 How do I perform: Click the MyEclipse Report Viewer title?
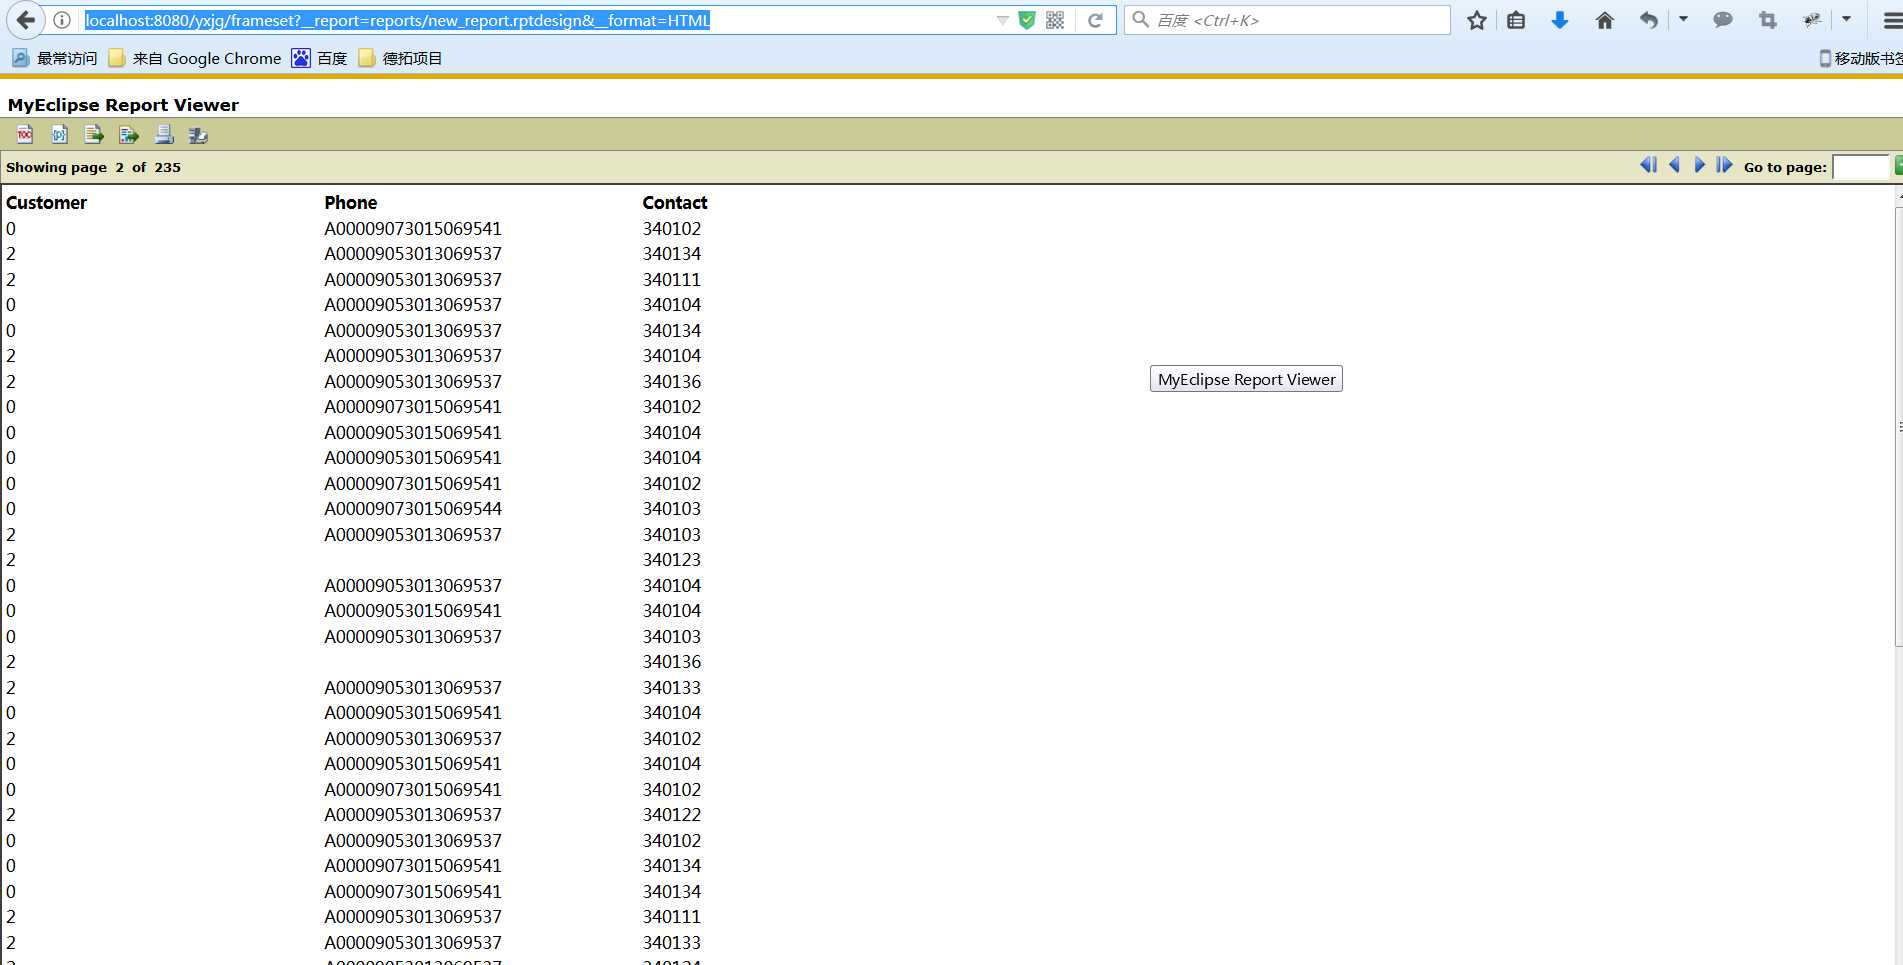pos(123,105)
